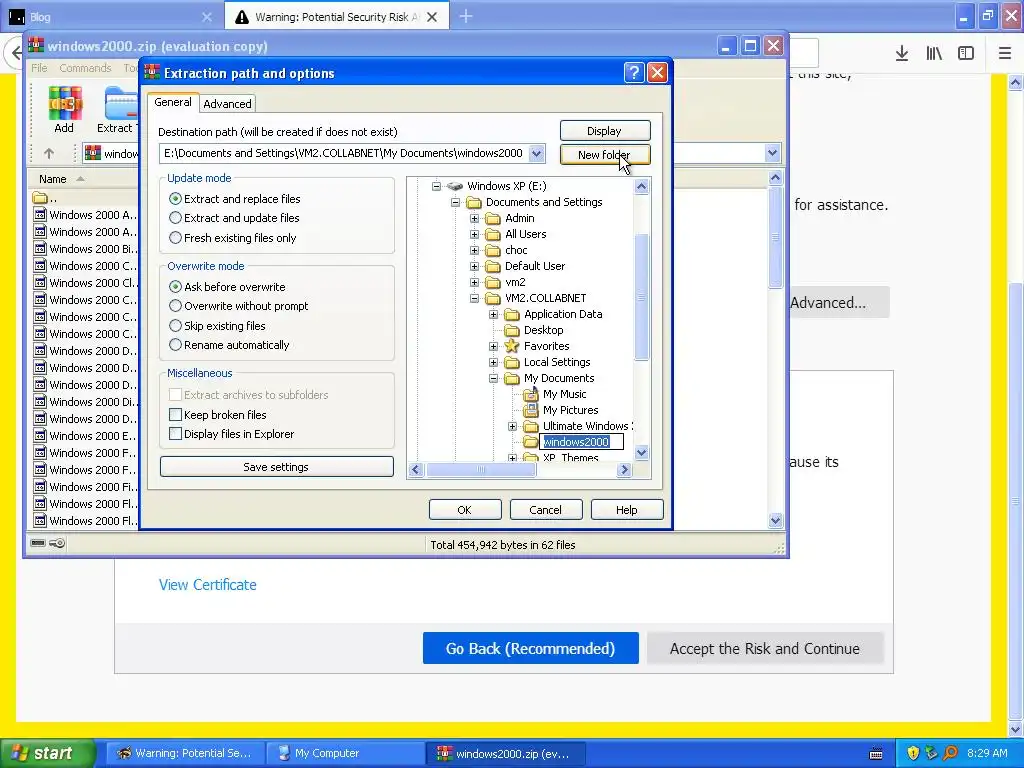Expand the All Users folder node

click(475, 234)
